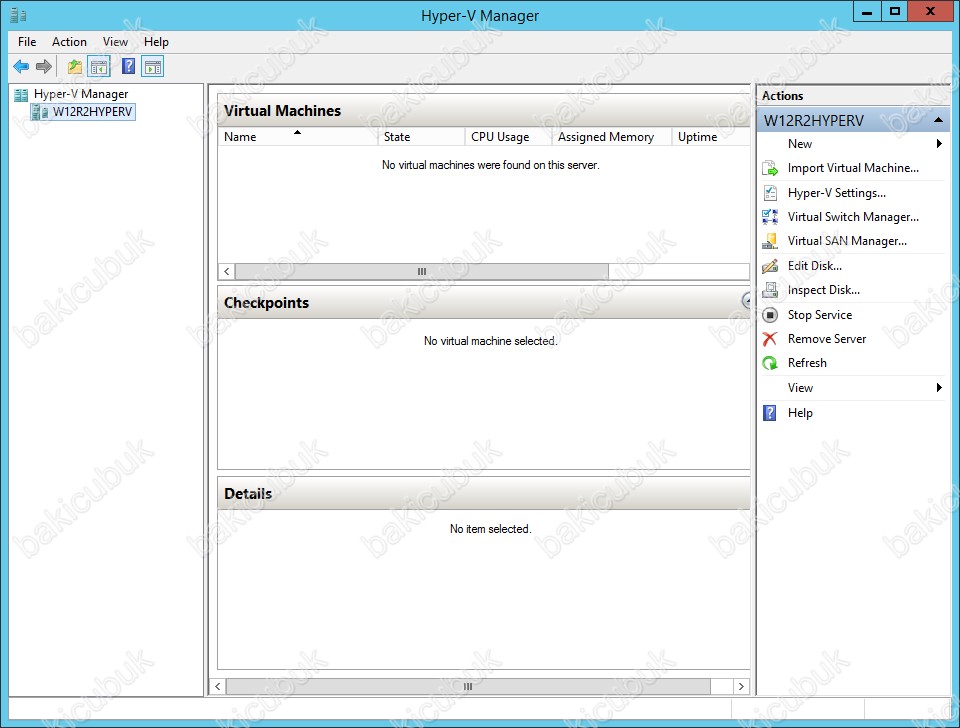
Task: Toggle the Show/Hide Console Tree toolbar icon
Action: point(99,66)
